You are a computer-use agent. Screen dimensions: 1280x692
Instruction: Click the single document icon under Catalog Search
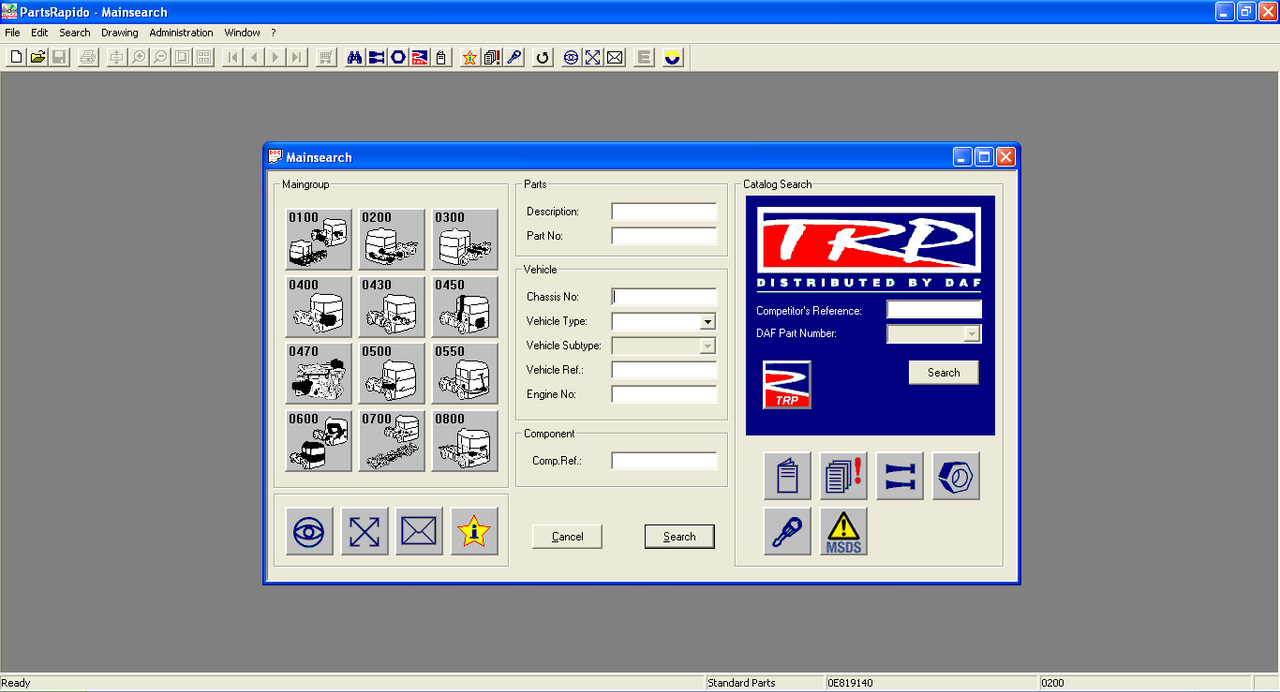(787, 476)
